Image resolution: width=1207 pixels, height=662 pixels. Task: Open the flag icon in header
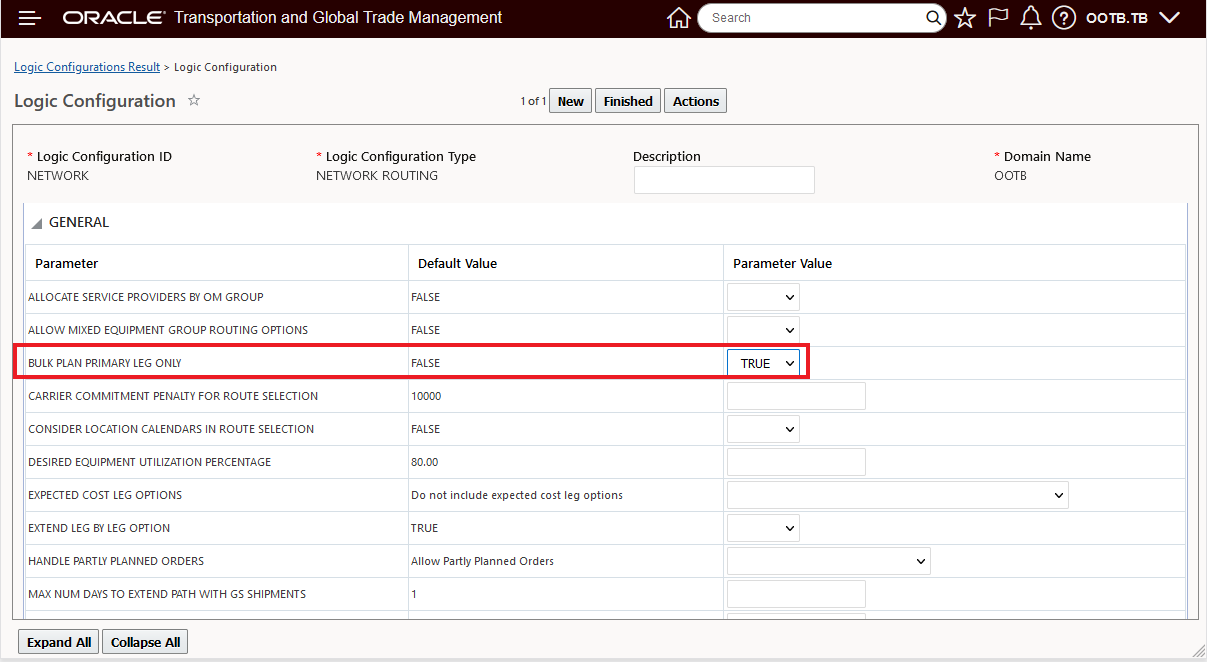(x=998, y=18)
